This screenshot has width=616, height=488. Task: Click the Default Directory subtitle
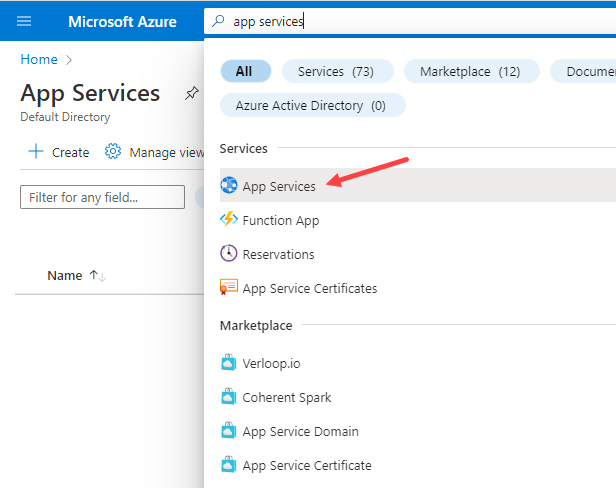65,117
